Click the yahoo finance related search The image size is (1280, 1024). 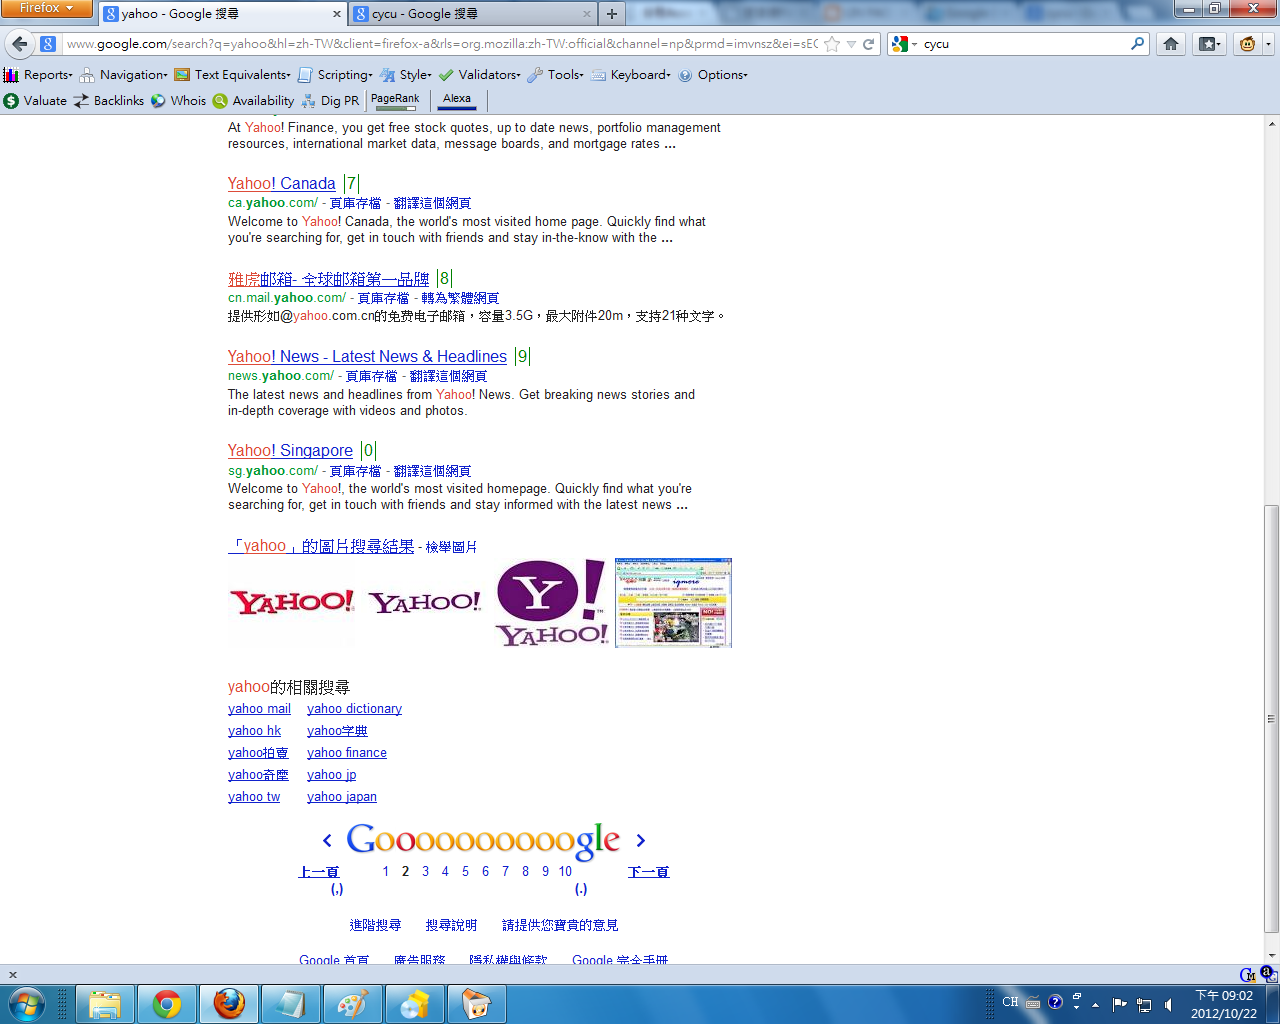point(347,753)
